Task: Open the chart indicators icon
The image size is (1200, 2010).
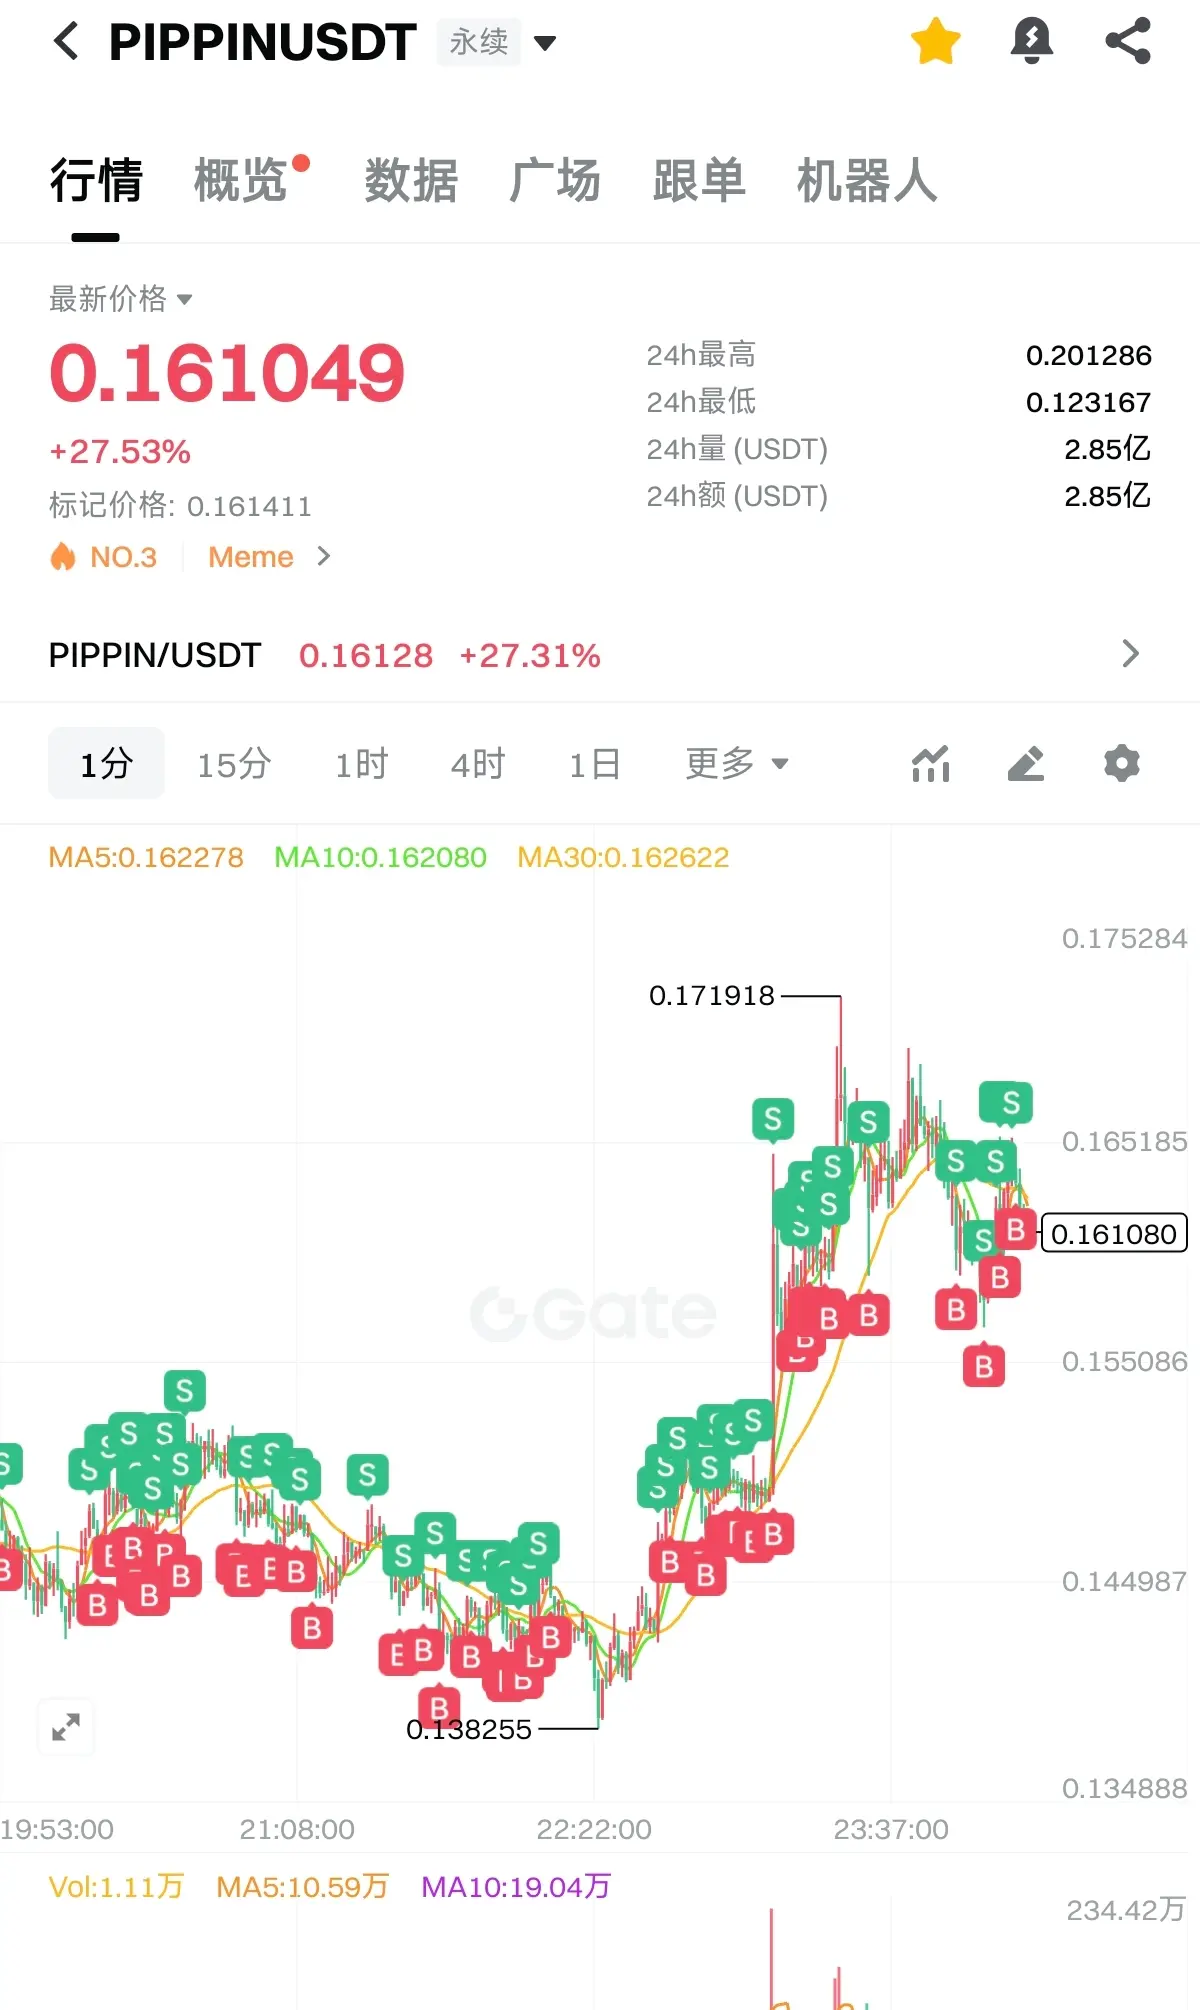Action: pos(930,764)
